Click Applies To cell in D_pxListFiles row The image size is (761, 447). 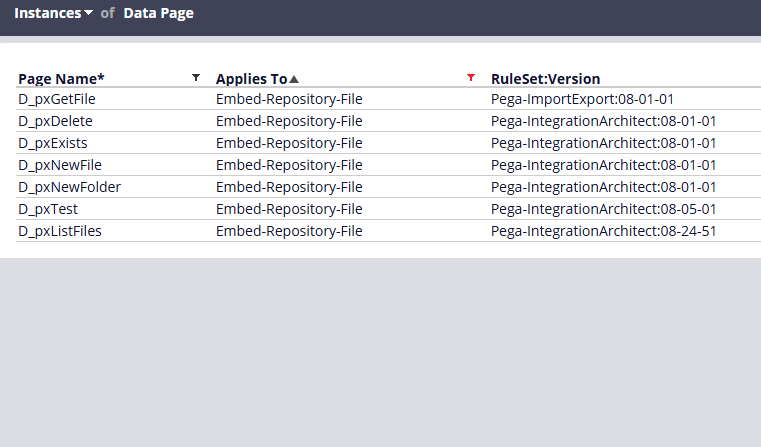click(x=289, y=231)
